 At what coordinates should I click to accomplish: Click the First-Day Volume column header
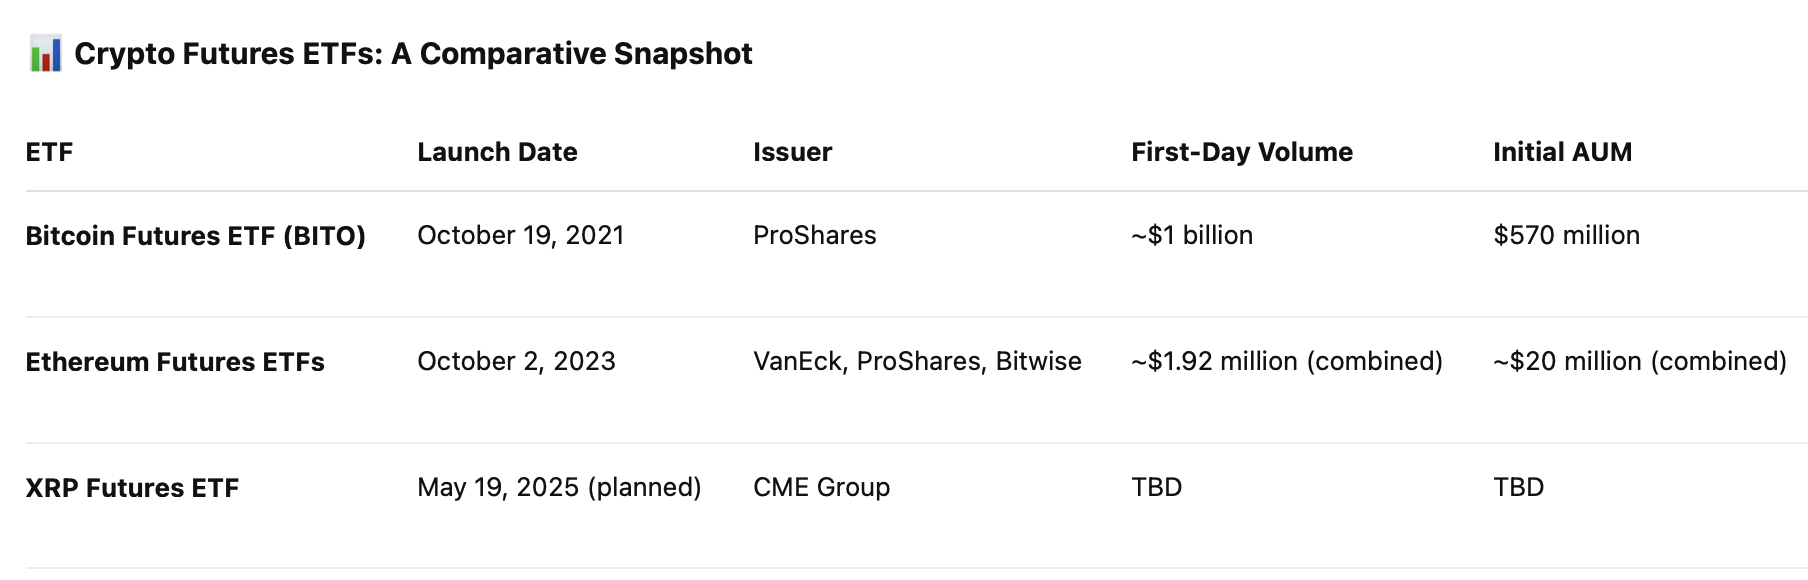tap(1241, 152)
